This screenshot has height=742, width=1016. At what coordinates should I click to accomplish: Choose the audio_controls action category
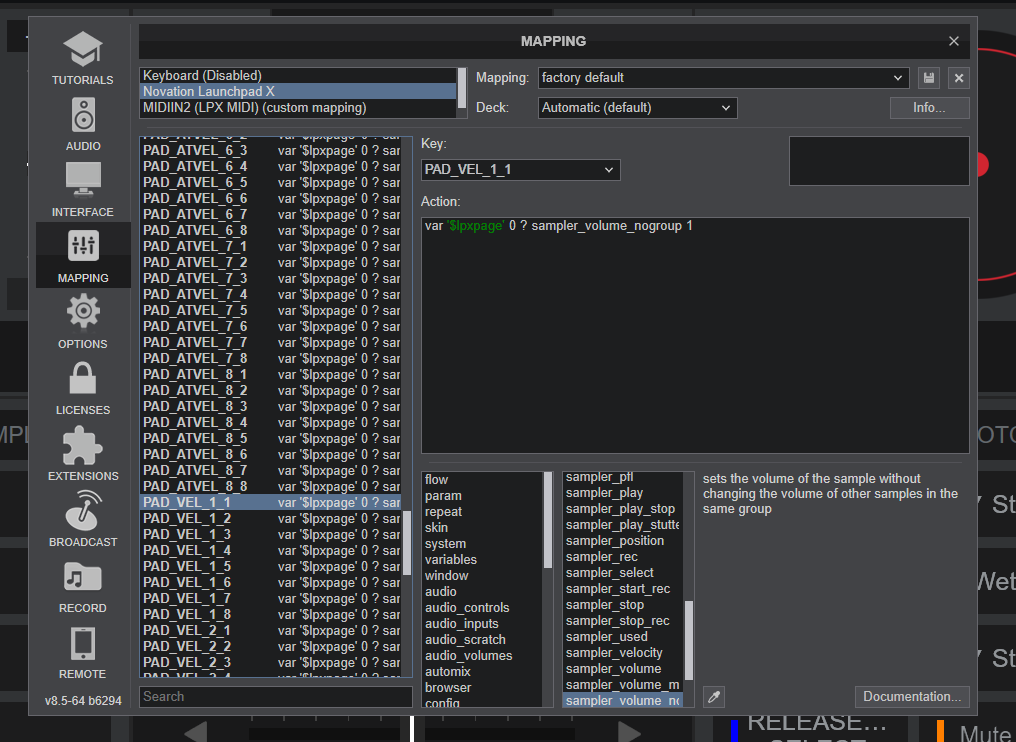[x=483, y=607]
